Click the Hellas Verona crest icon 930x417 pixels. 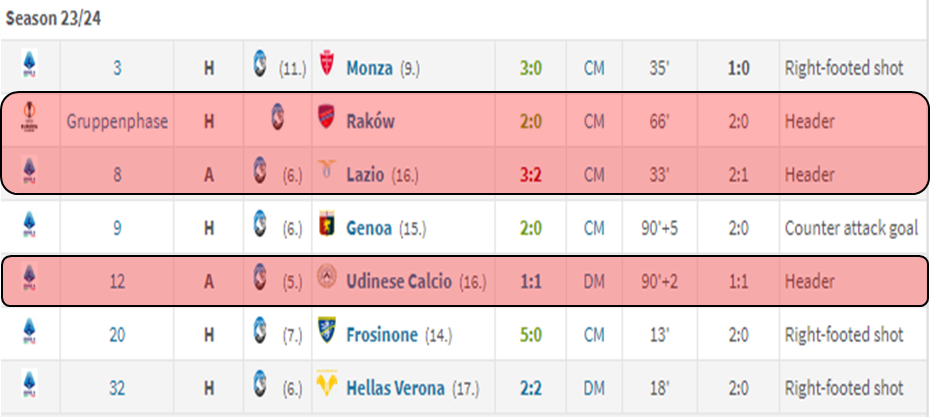(x=327, y=383)
